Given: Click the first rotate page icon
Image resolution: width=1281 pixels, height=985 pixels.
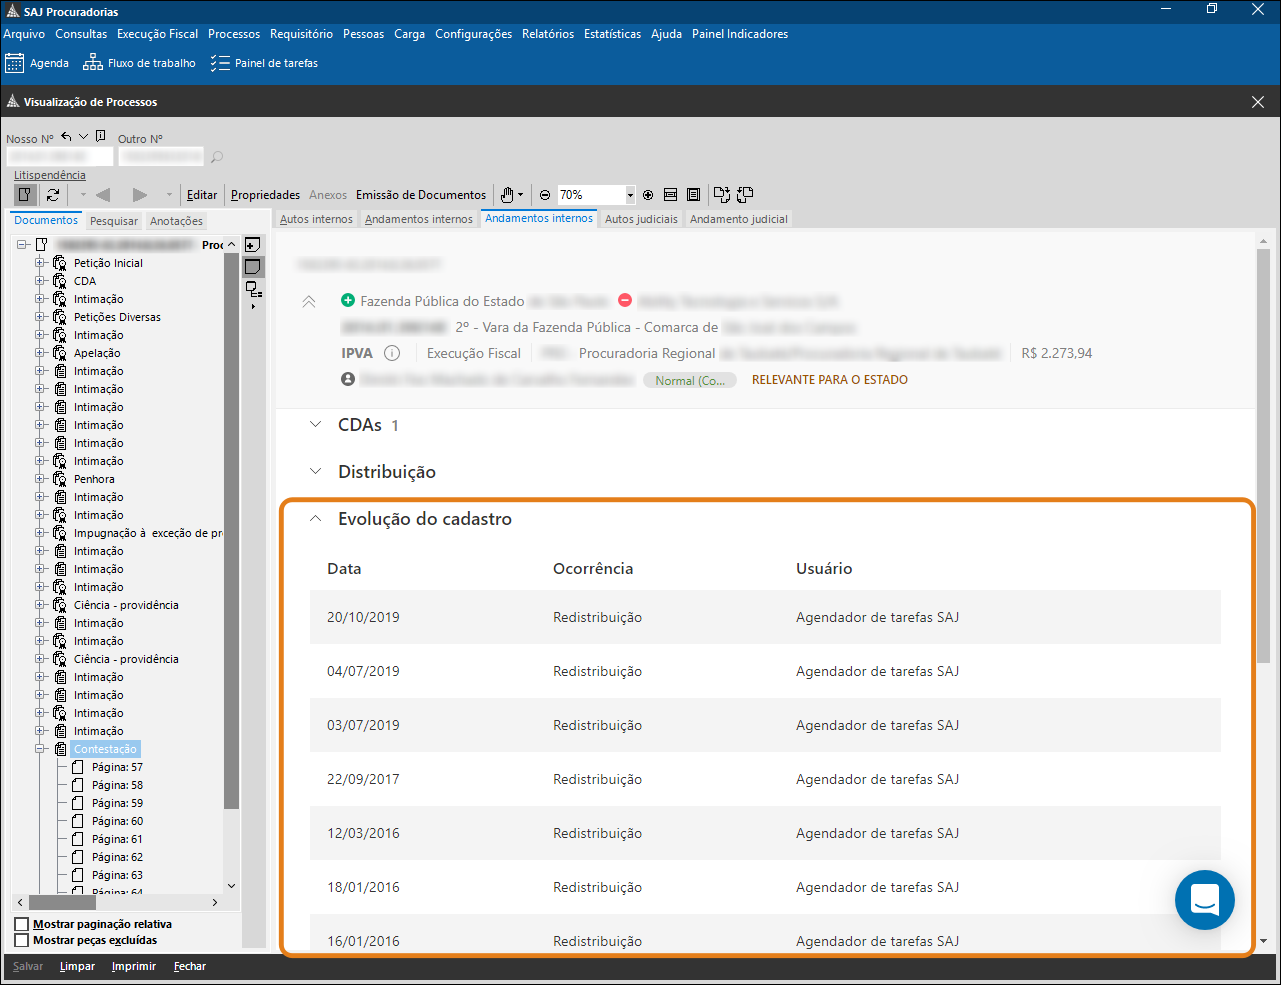Looking at the screenshot, I should pos(722,194).
